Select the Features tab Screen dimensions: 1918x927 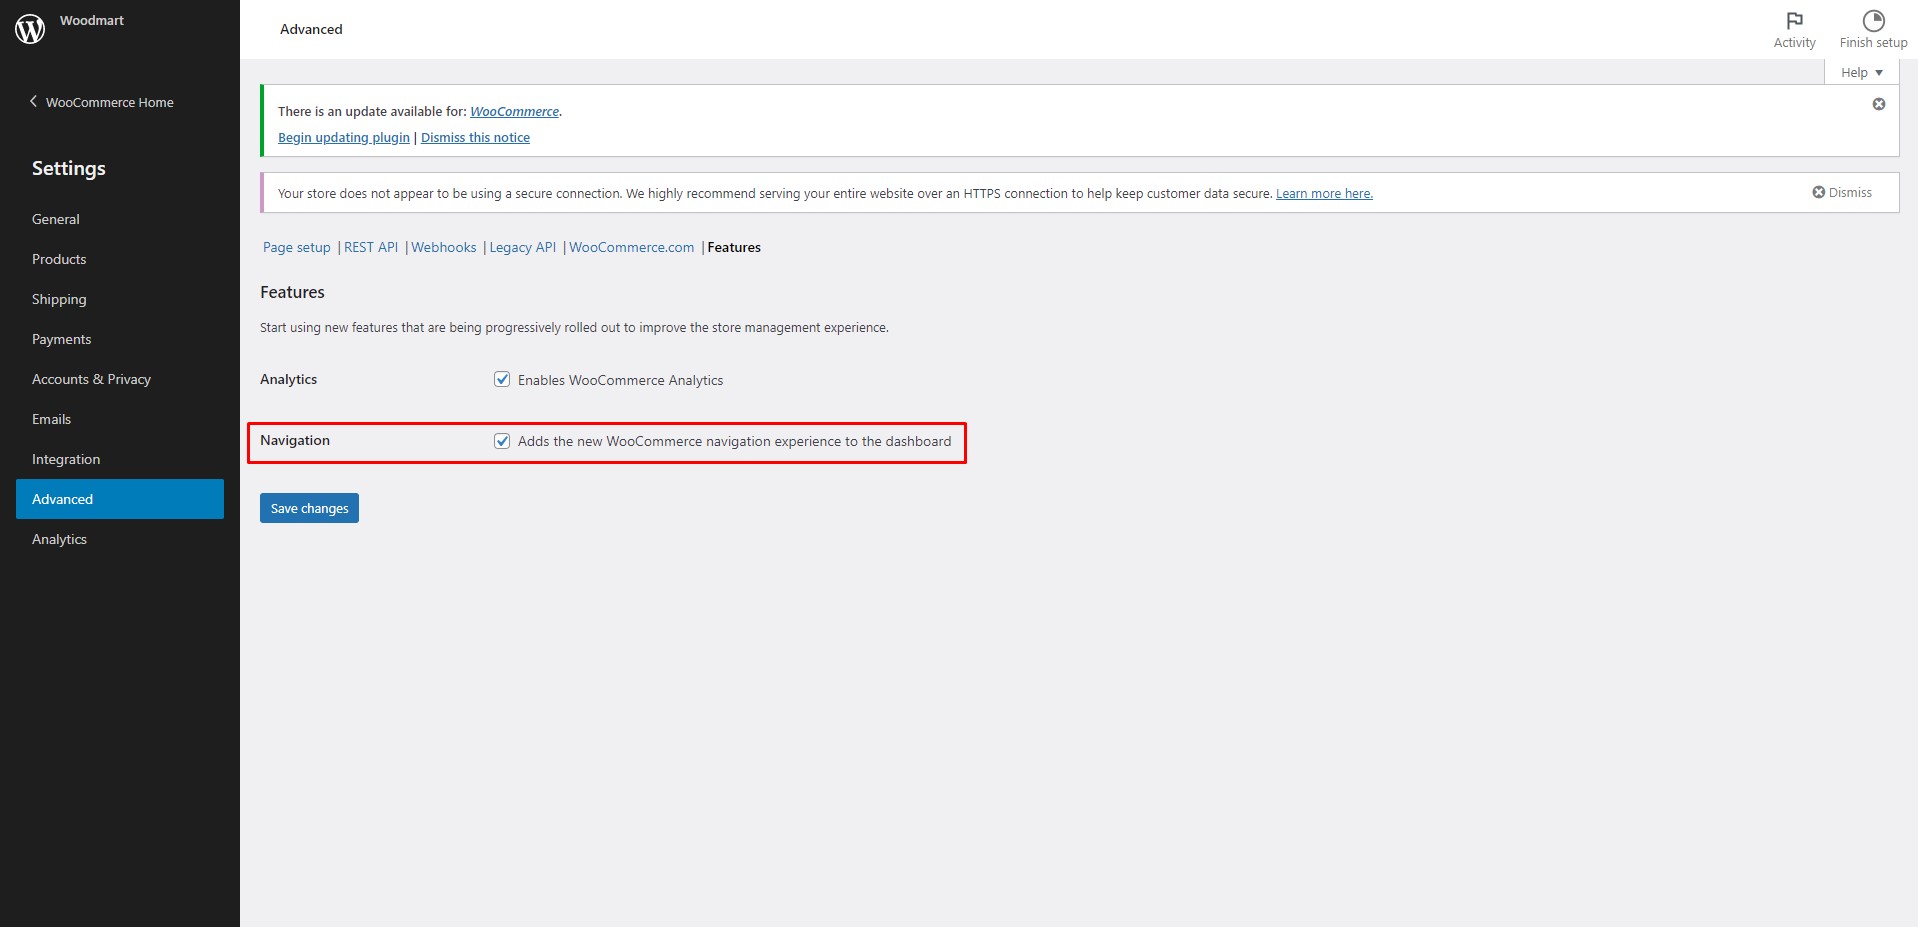click(x=734, y=247)
